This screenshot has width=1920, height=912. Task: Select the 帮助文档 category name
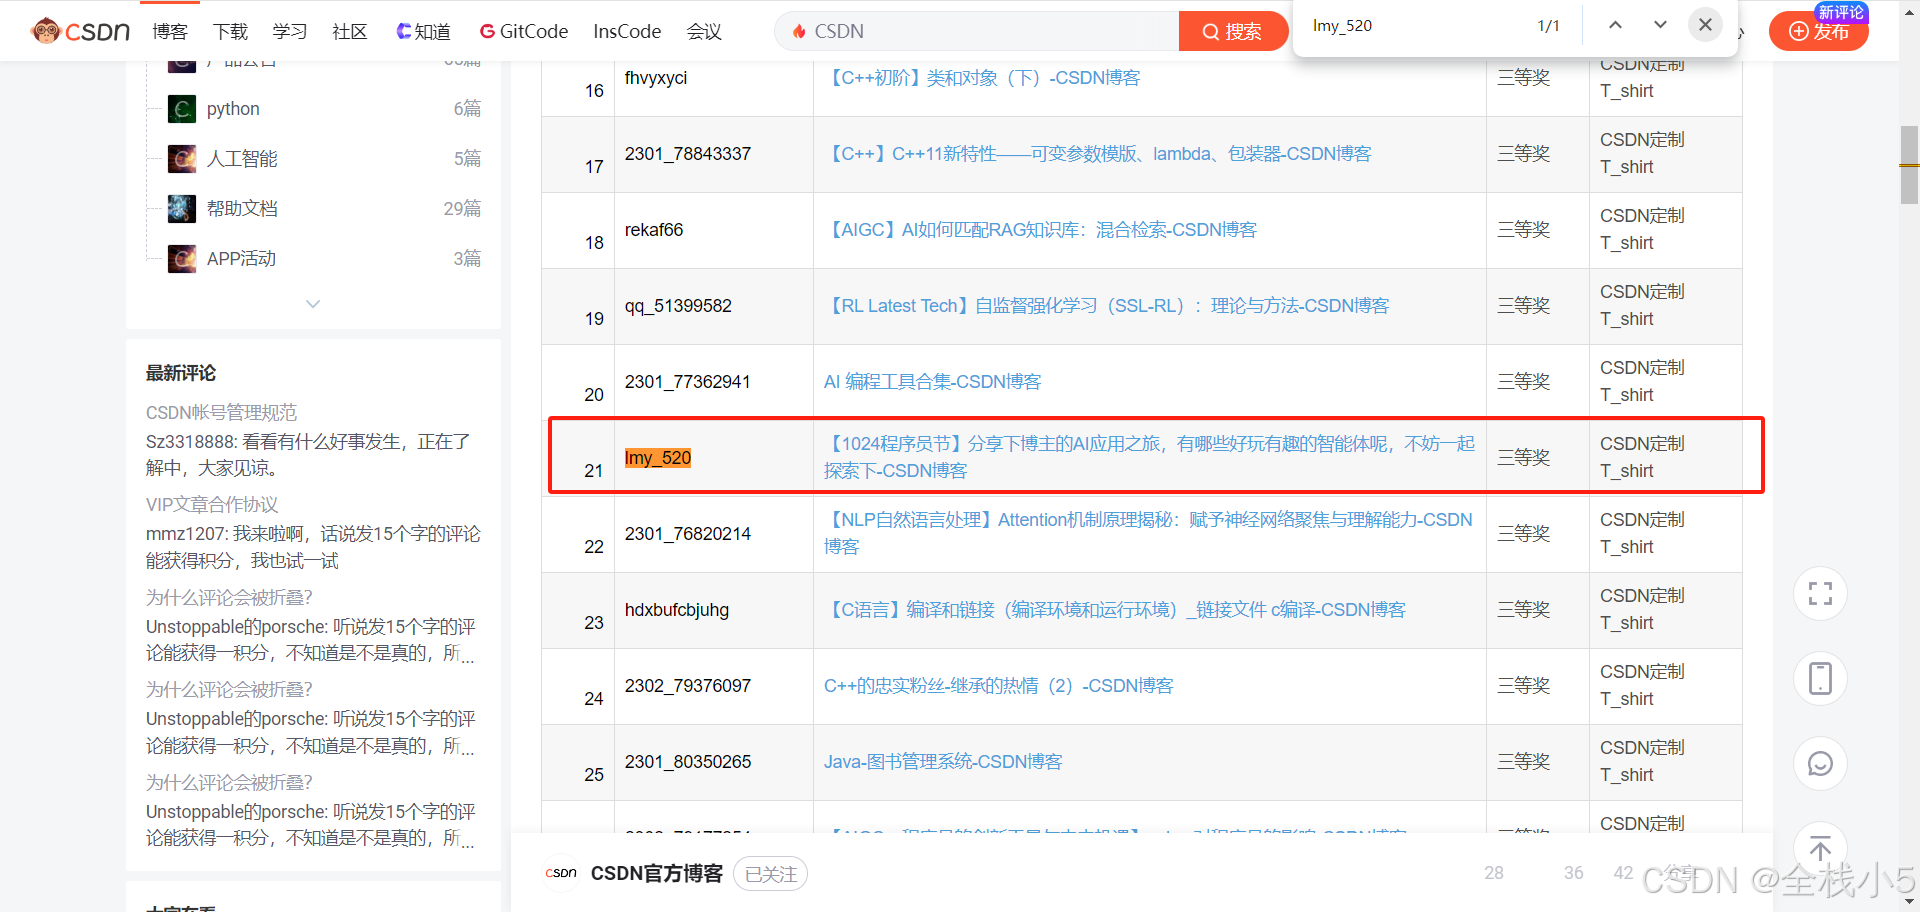point(242,209)
